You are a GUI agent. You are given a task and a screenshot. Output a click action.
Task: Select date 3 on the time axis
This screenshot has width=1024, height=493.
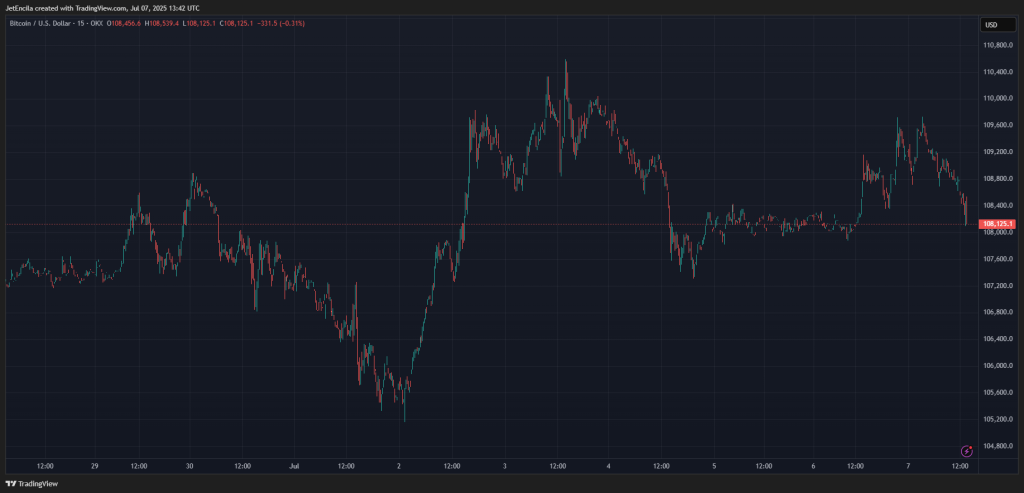[504, 466]
